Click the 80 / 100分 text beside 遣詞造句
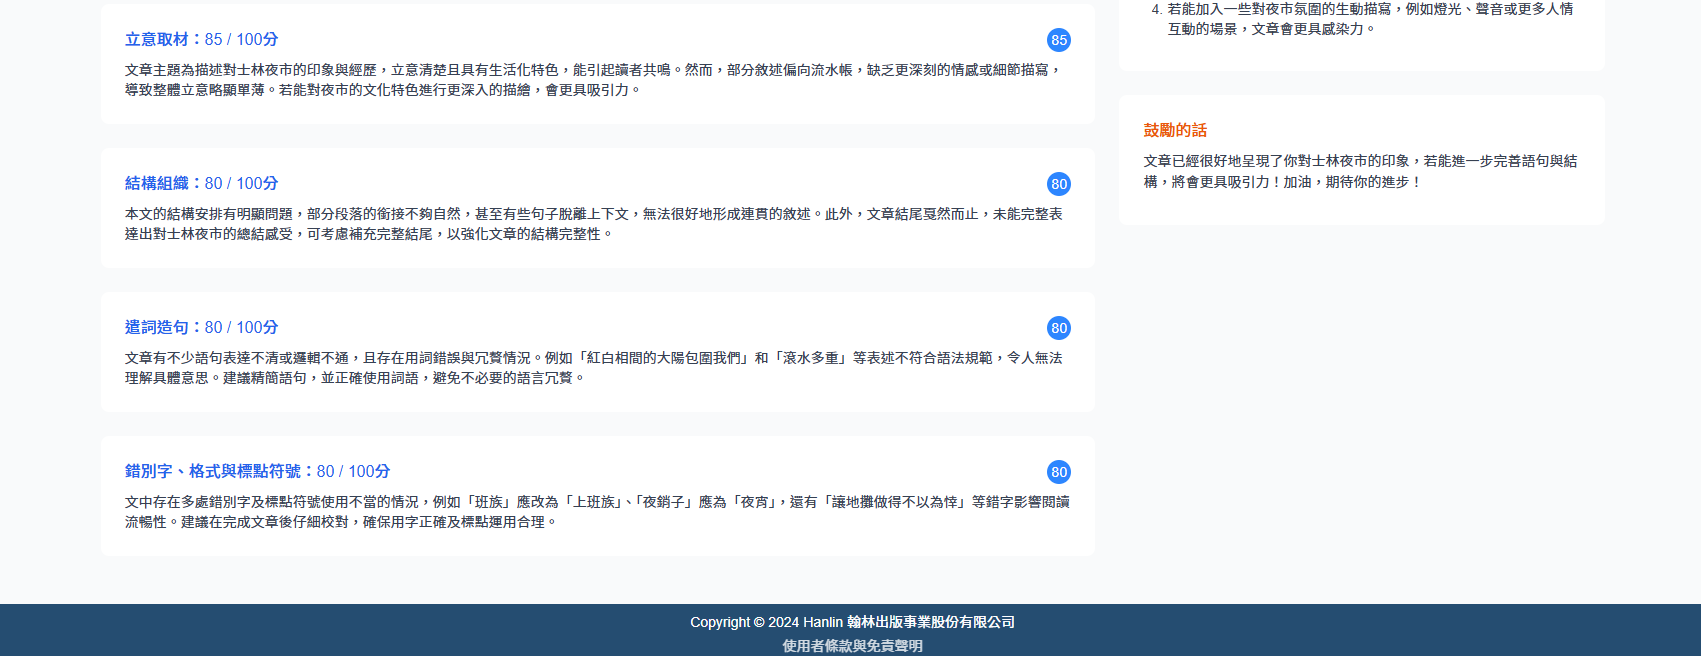Viewport: 1701px width, 656px height. tap(242, 328)
